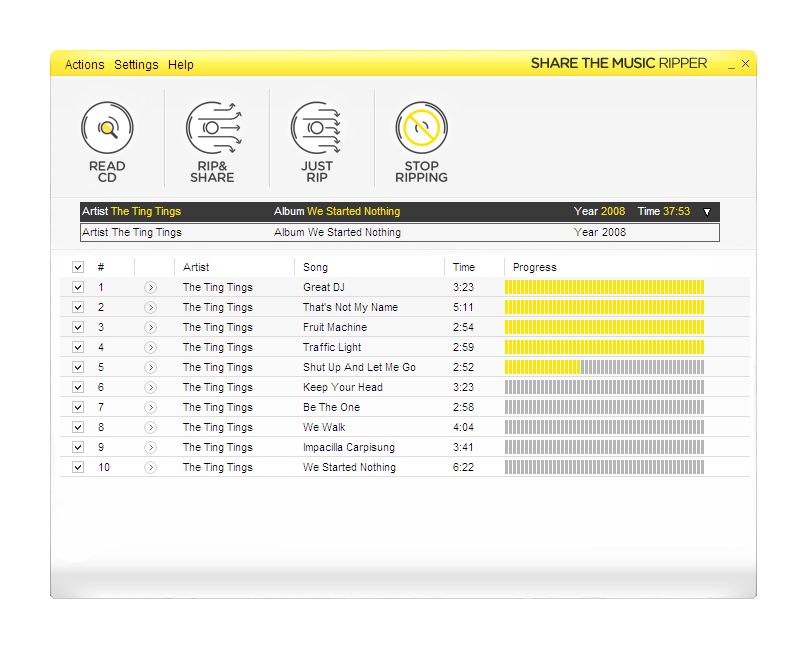Stop ripping with the Stop Ripping icon
Image resolution: width=807 pixels, height=649 pixels.
click(422, 128)
